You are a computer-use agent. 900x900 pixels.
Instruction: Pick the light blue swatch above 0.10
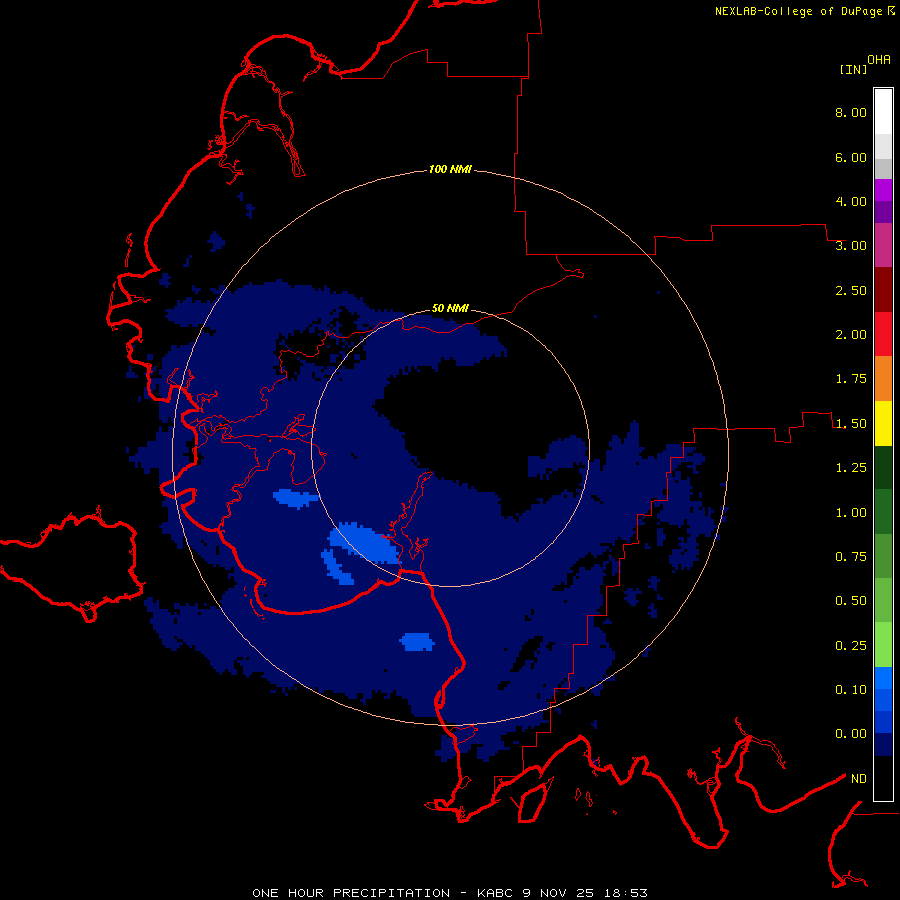[883, 678]
